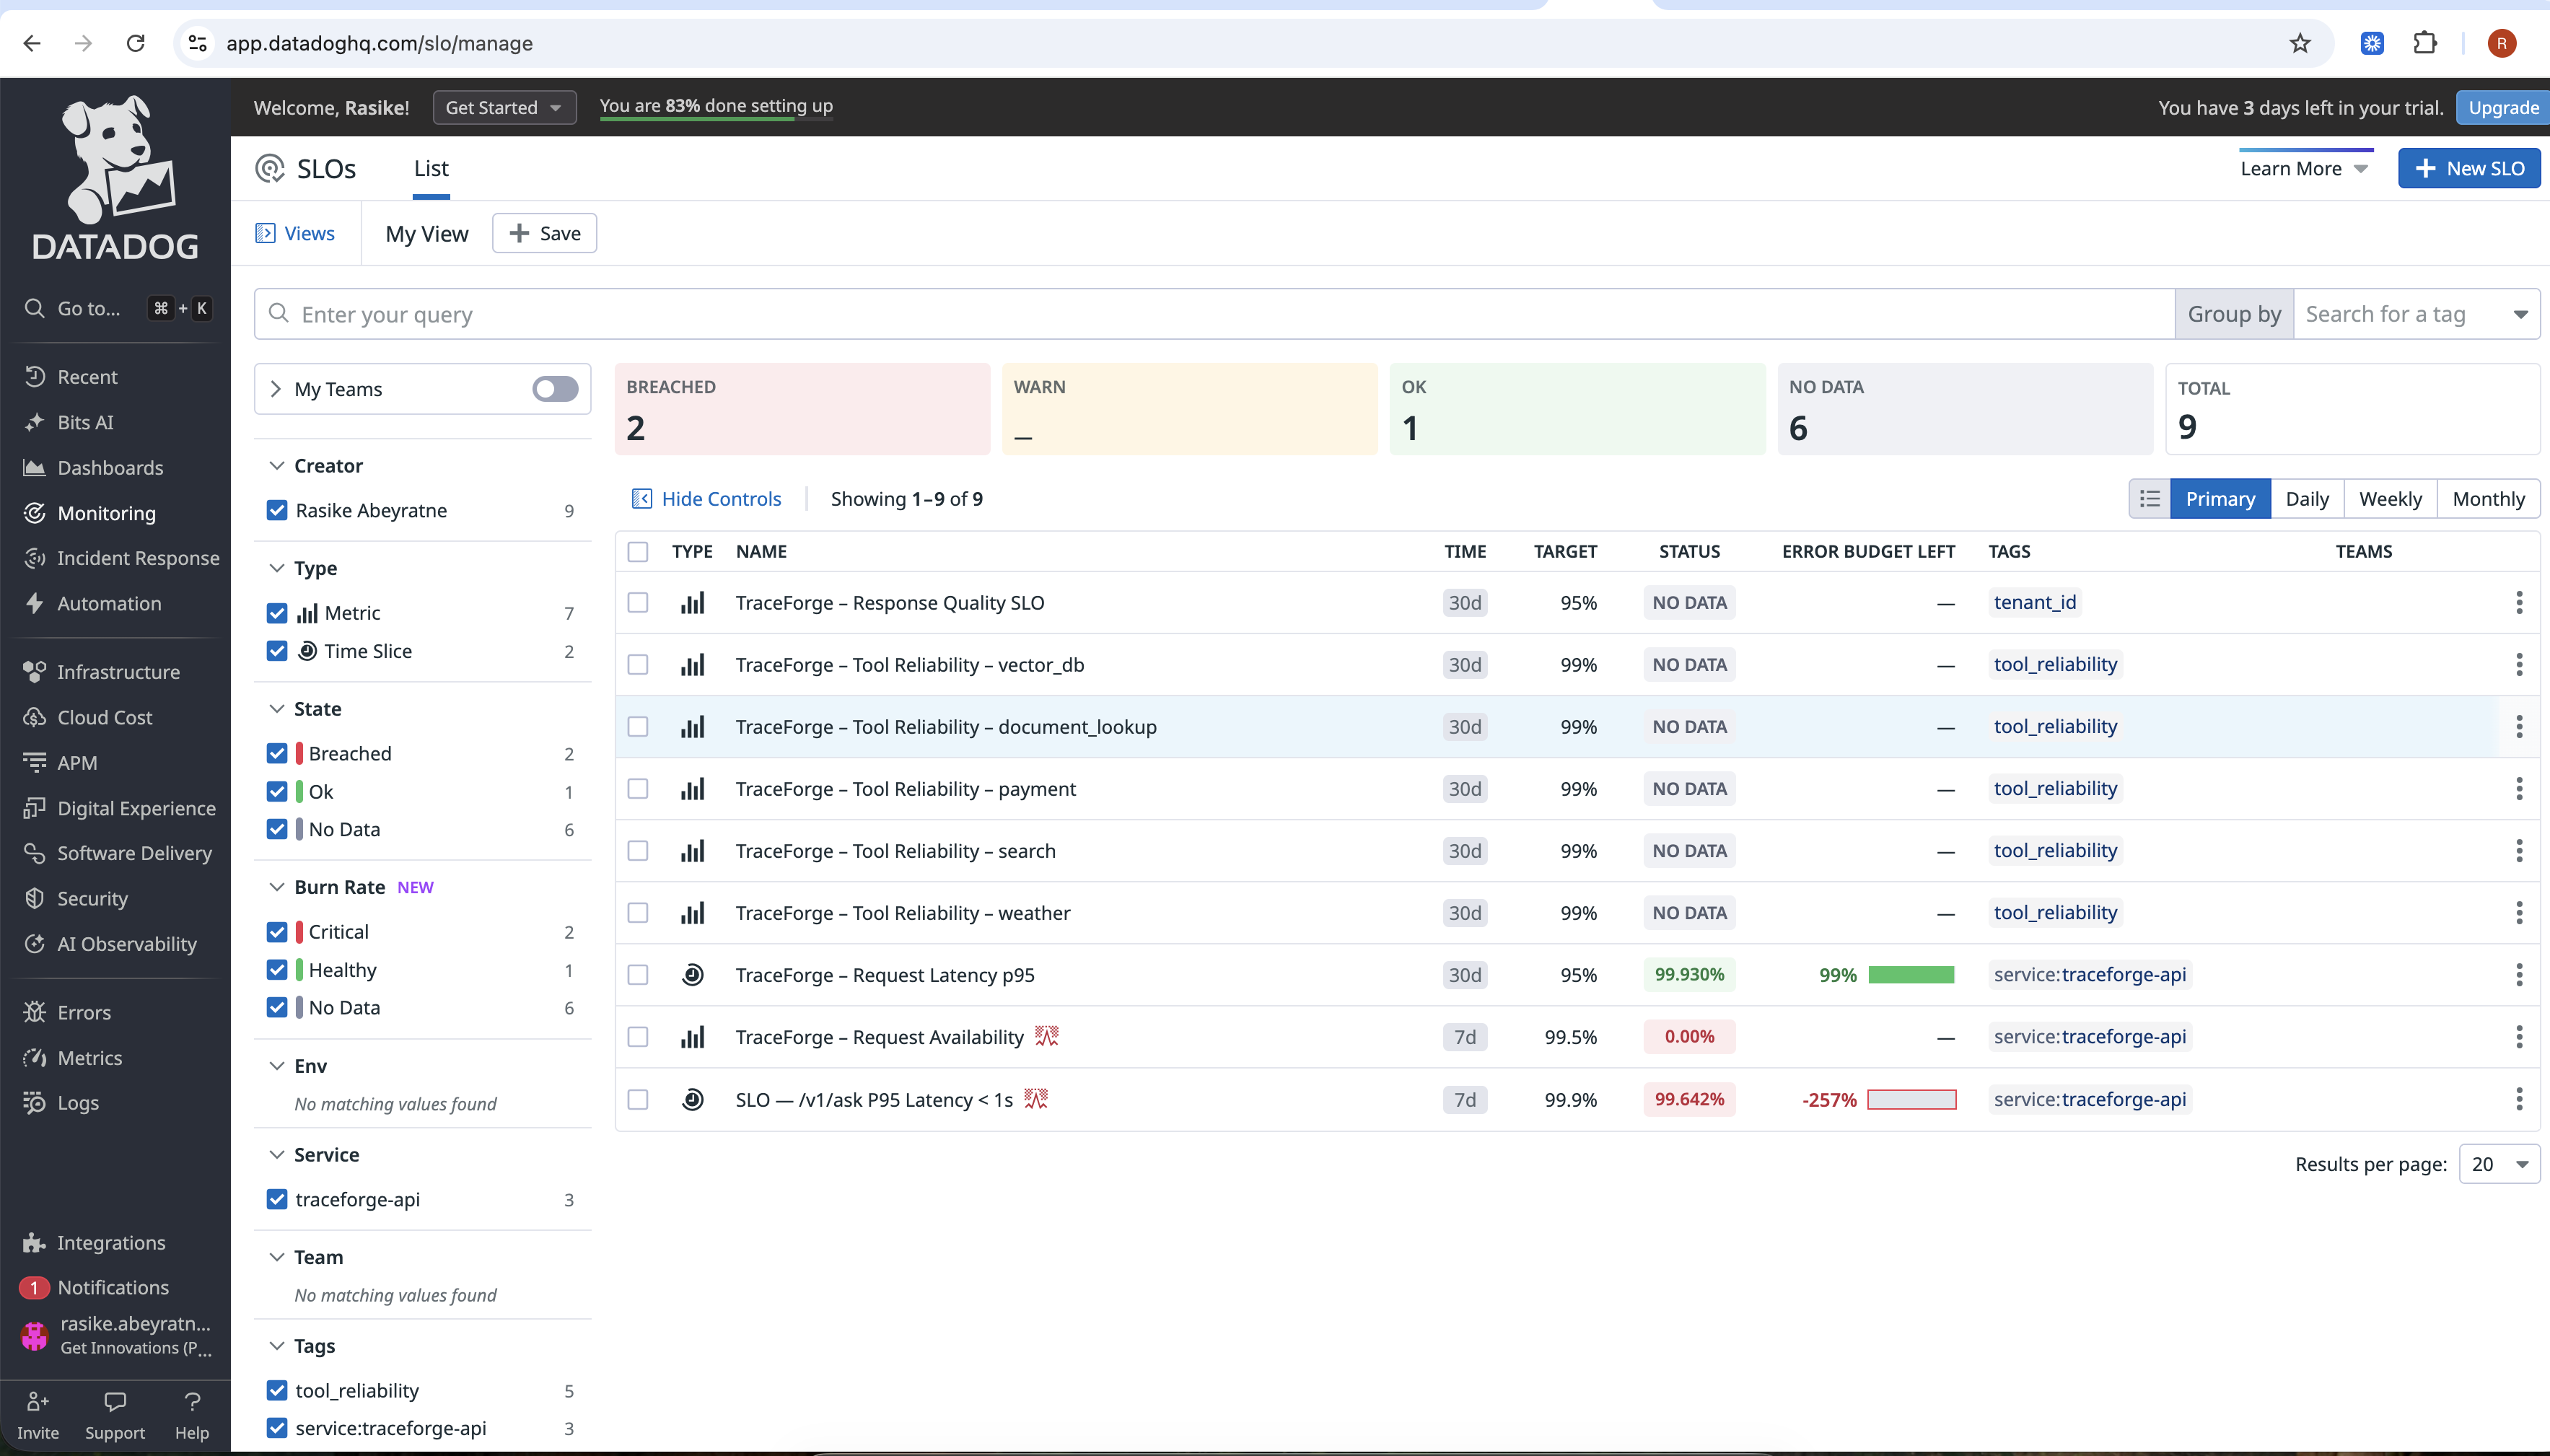Screen dimensions: 2550x1456
Task: Switch to the list view icon
Action: click(x=2149, y=499)
